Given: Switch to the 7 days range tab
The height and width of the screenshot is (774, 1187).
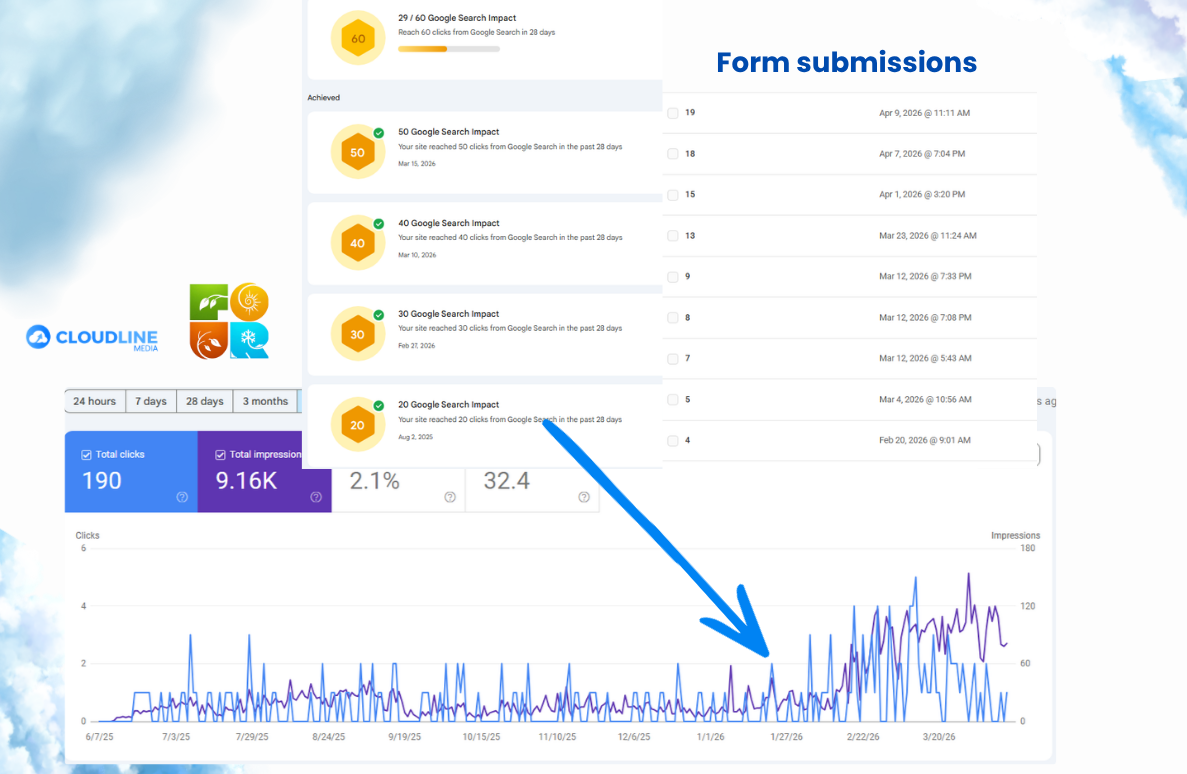Looking at the screenshot, I should 151,401.
